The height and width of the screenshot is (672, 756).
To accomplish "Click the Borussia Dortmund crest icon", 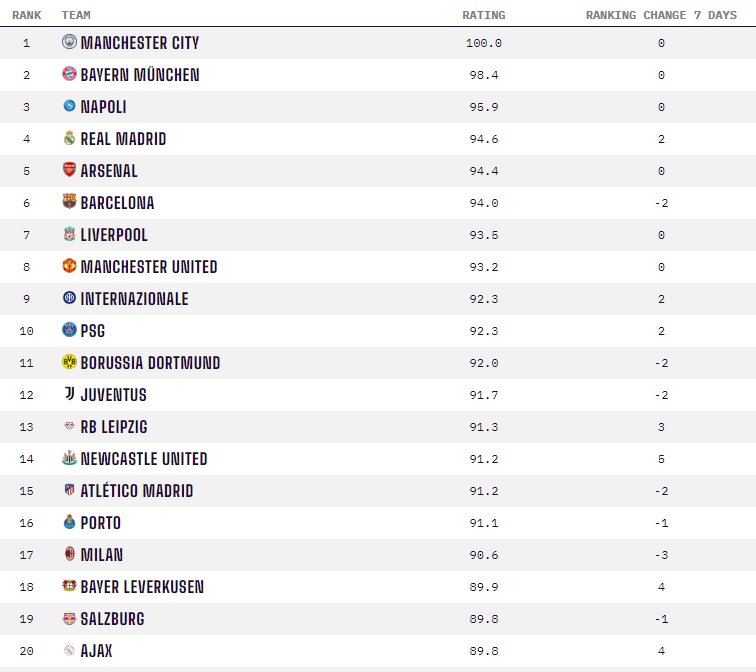I will [x=69, y=363].
